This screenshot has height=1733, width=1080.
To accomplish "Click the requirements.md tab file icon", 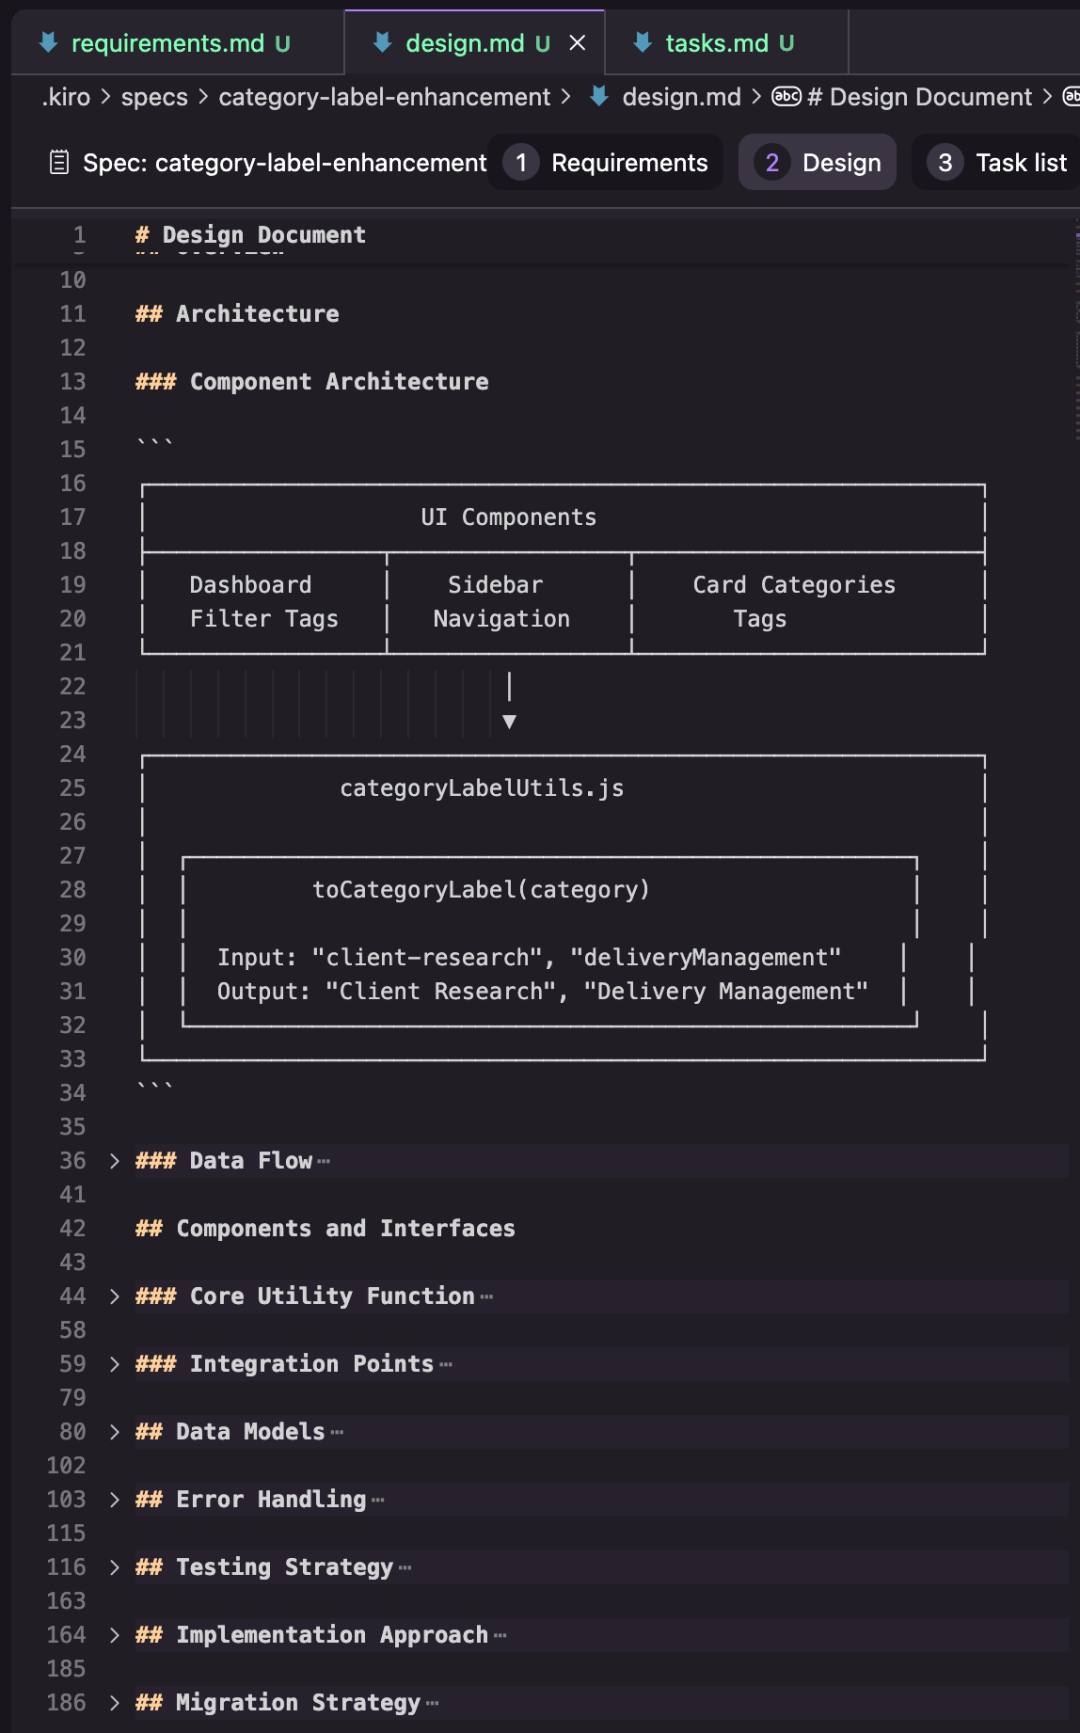I will (48, 42).
